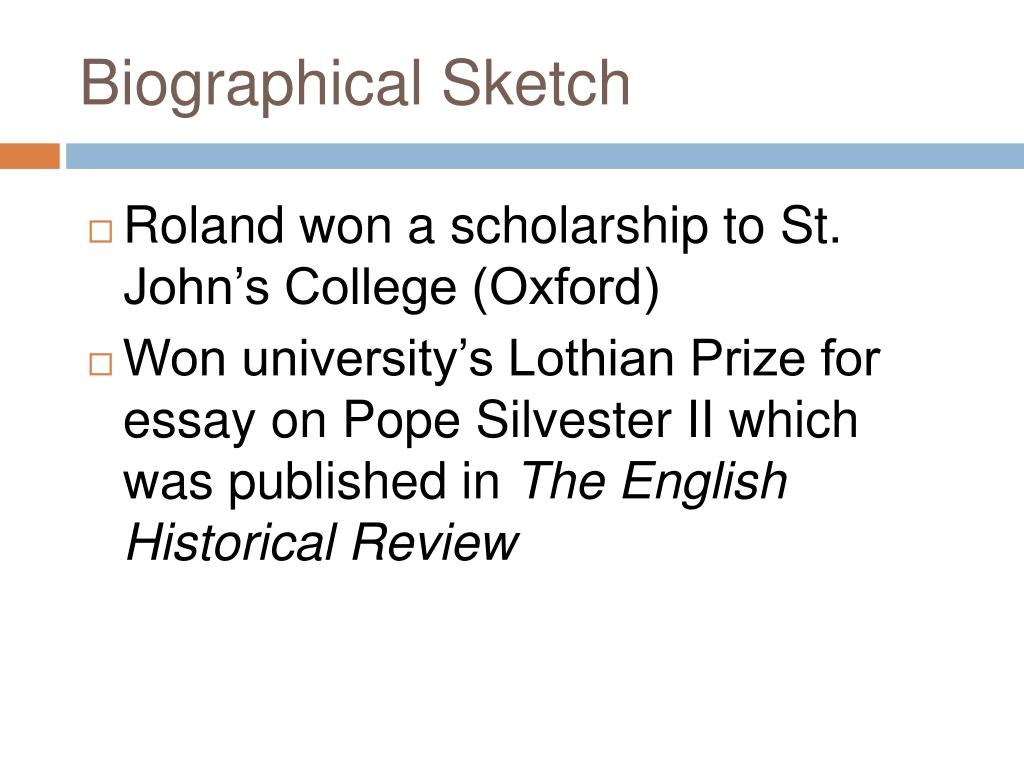The image size is (1024, 768).
Task: Click the word university's
Action: pos(368,359)
